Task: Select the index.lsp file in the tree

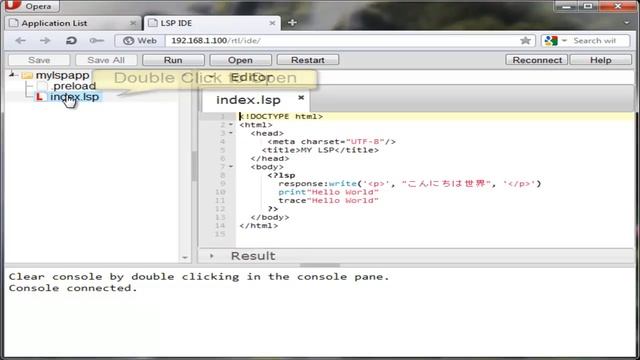Action: [74, 97]
